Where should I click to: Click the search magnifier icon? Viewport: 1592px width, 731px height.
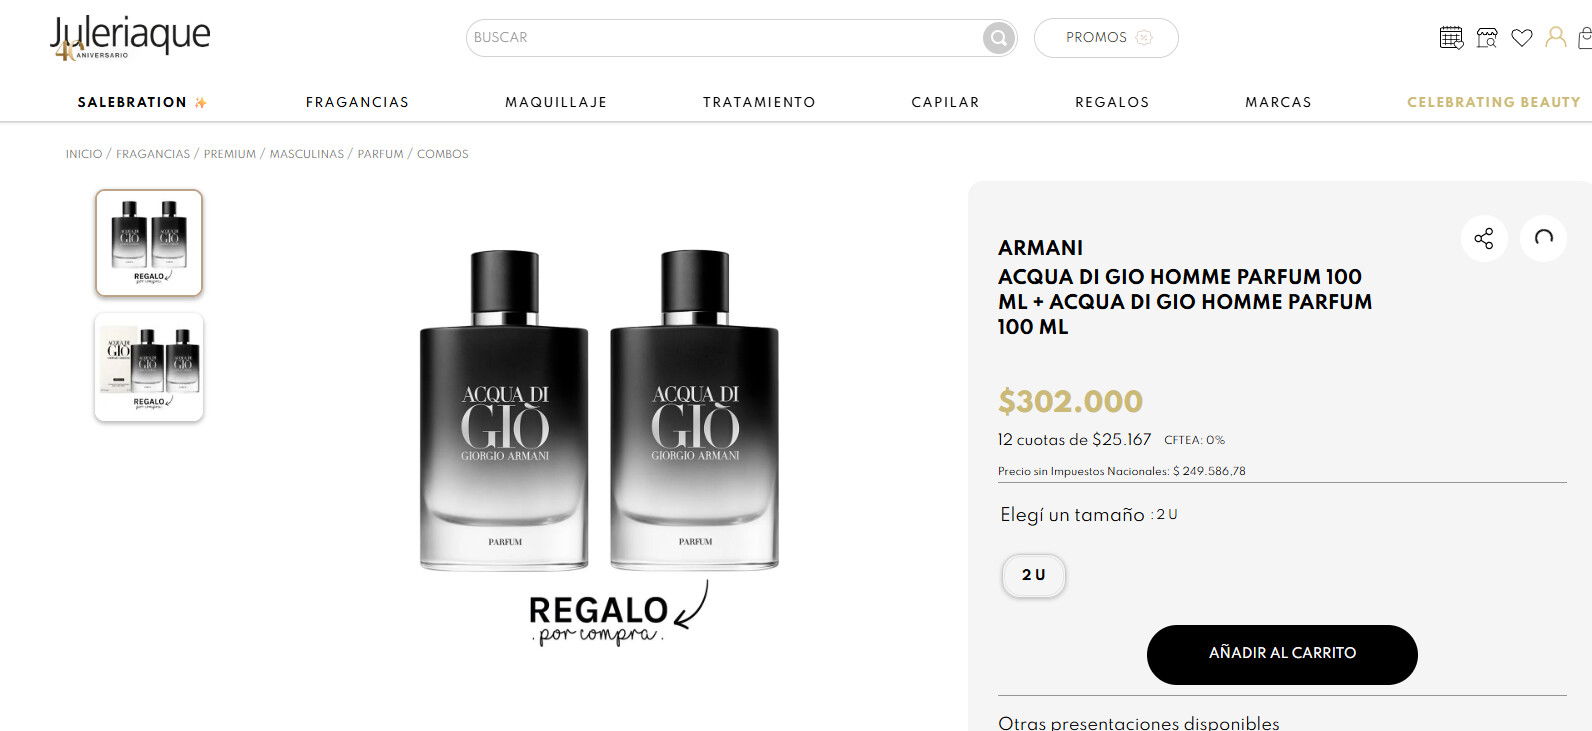[x=998, y=38]
